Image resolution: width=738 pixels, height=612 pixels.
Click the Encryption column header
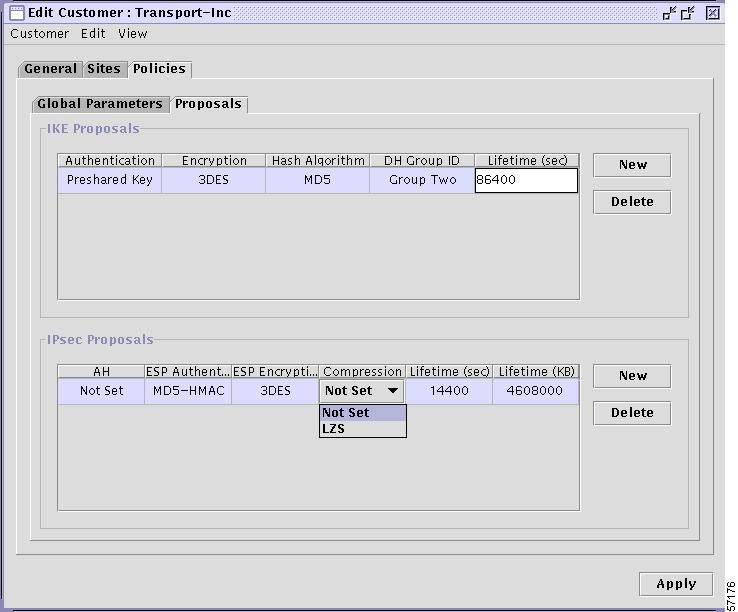click(214, 161)
